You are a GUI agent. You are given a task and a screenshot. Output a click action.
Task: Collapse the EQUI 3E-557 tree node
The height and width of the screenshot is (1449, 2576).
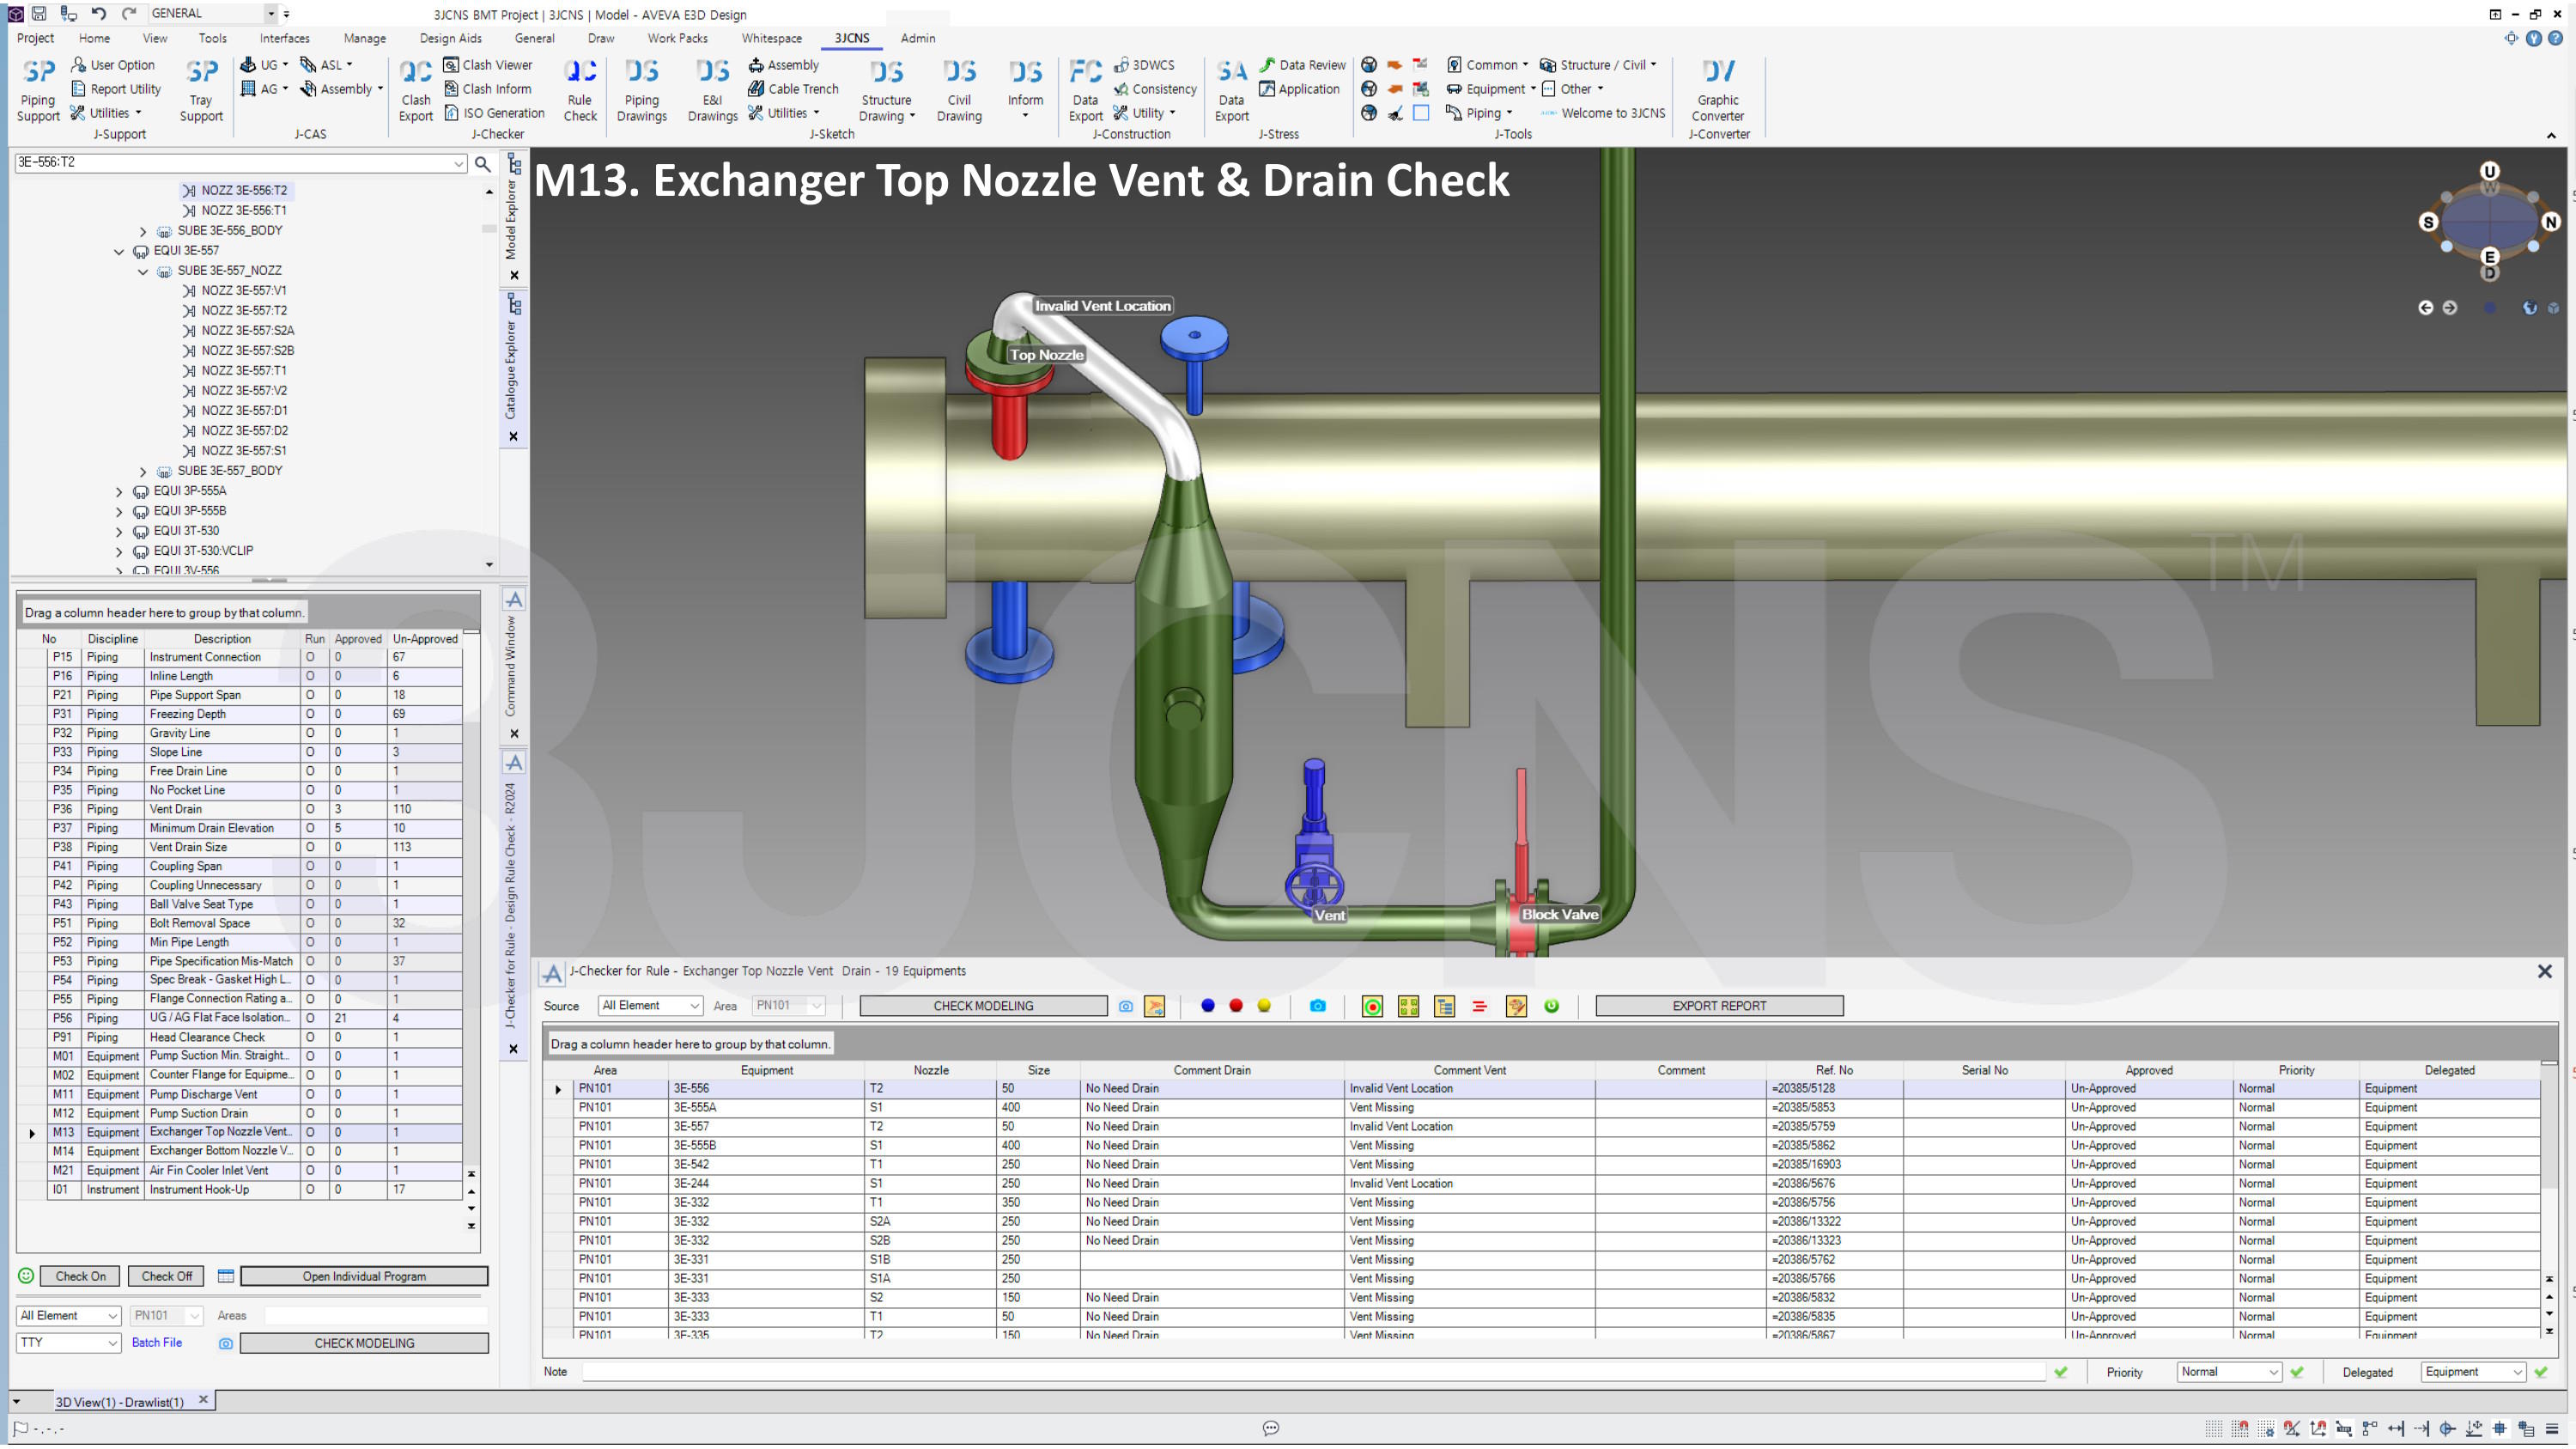tap(119, 252)
